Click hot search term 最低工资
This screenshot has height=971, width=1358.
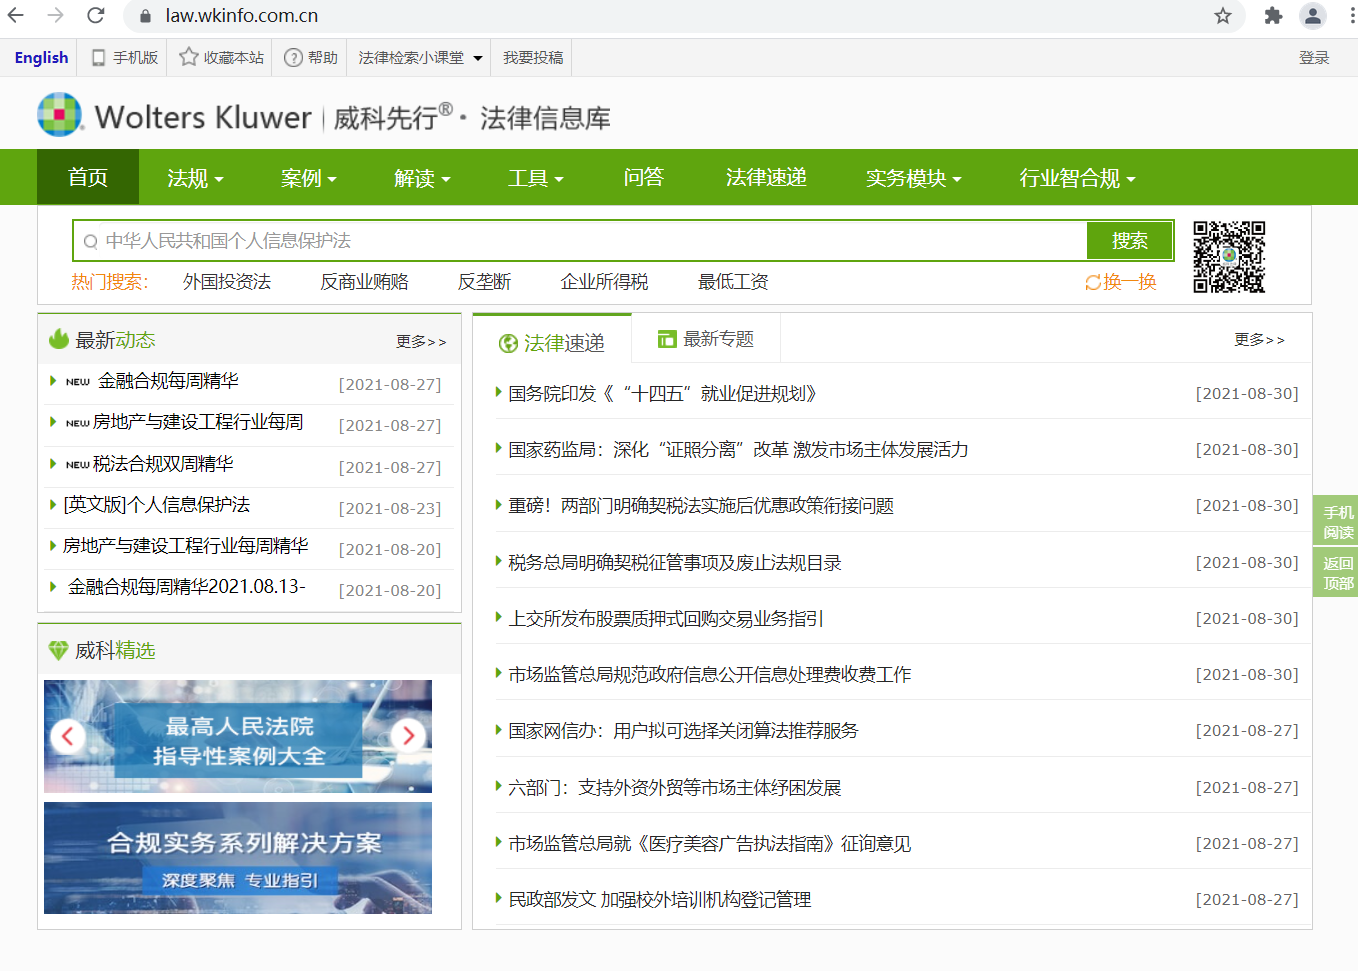pyautogui.click(x=733, y=282)
